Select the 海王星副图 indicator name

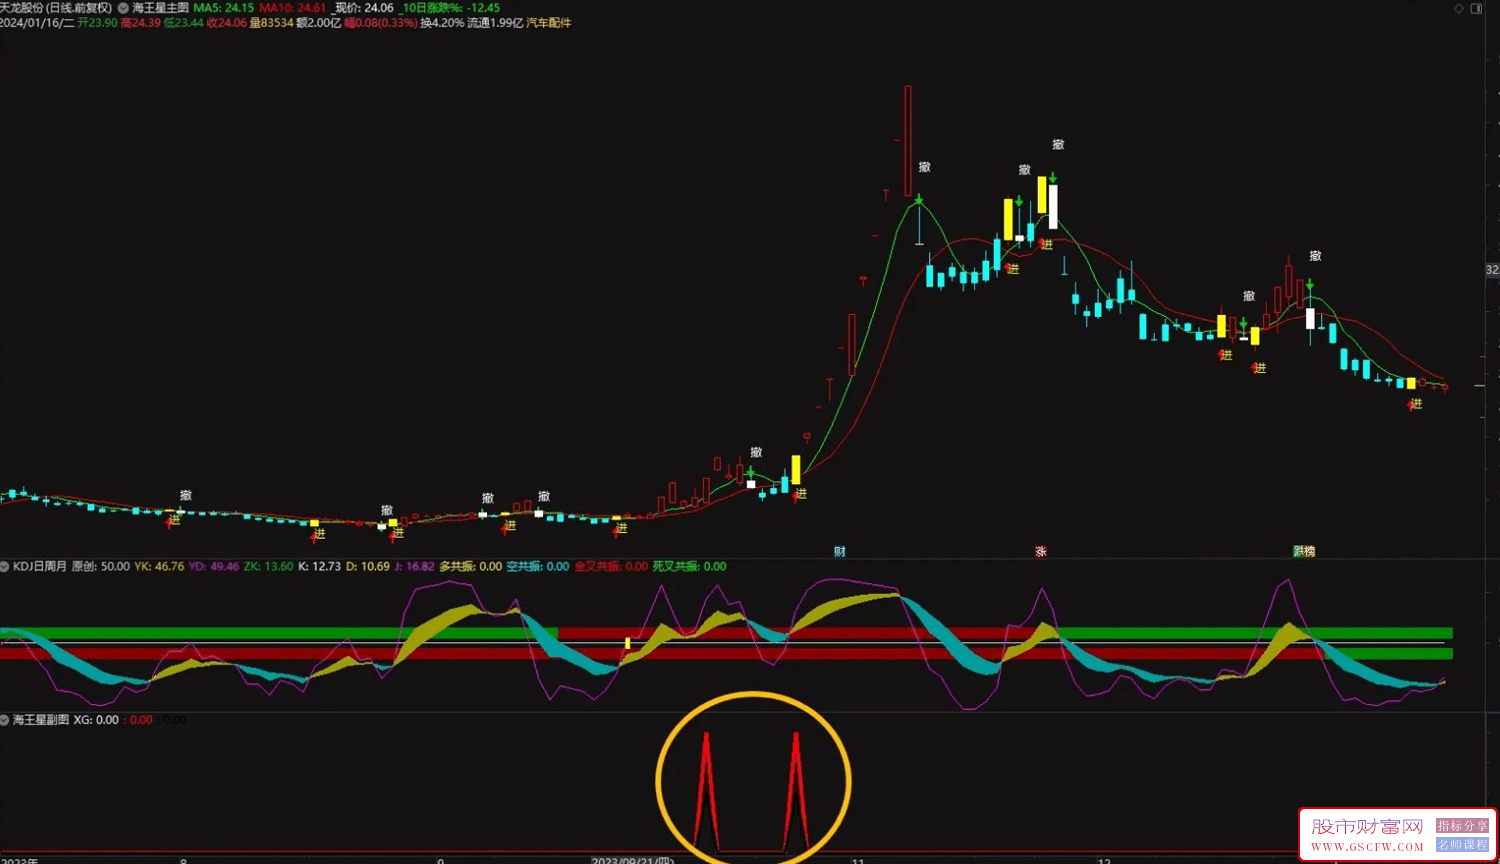coord(41,719)
